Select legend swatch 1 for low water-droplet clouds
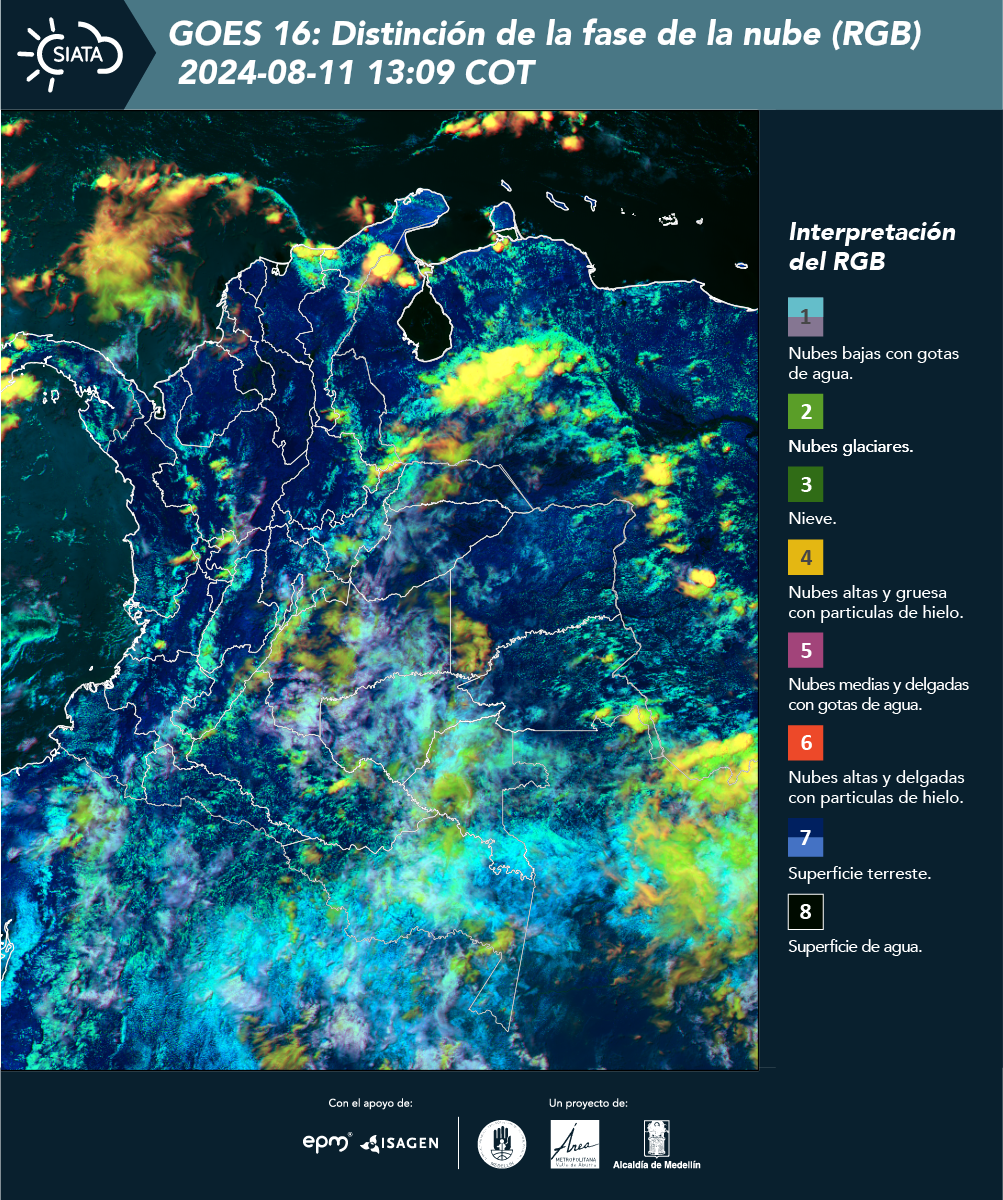This screenshot has height=1200, width=1003. point(805,316)
